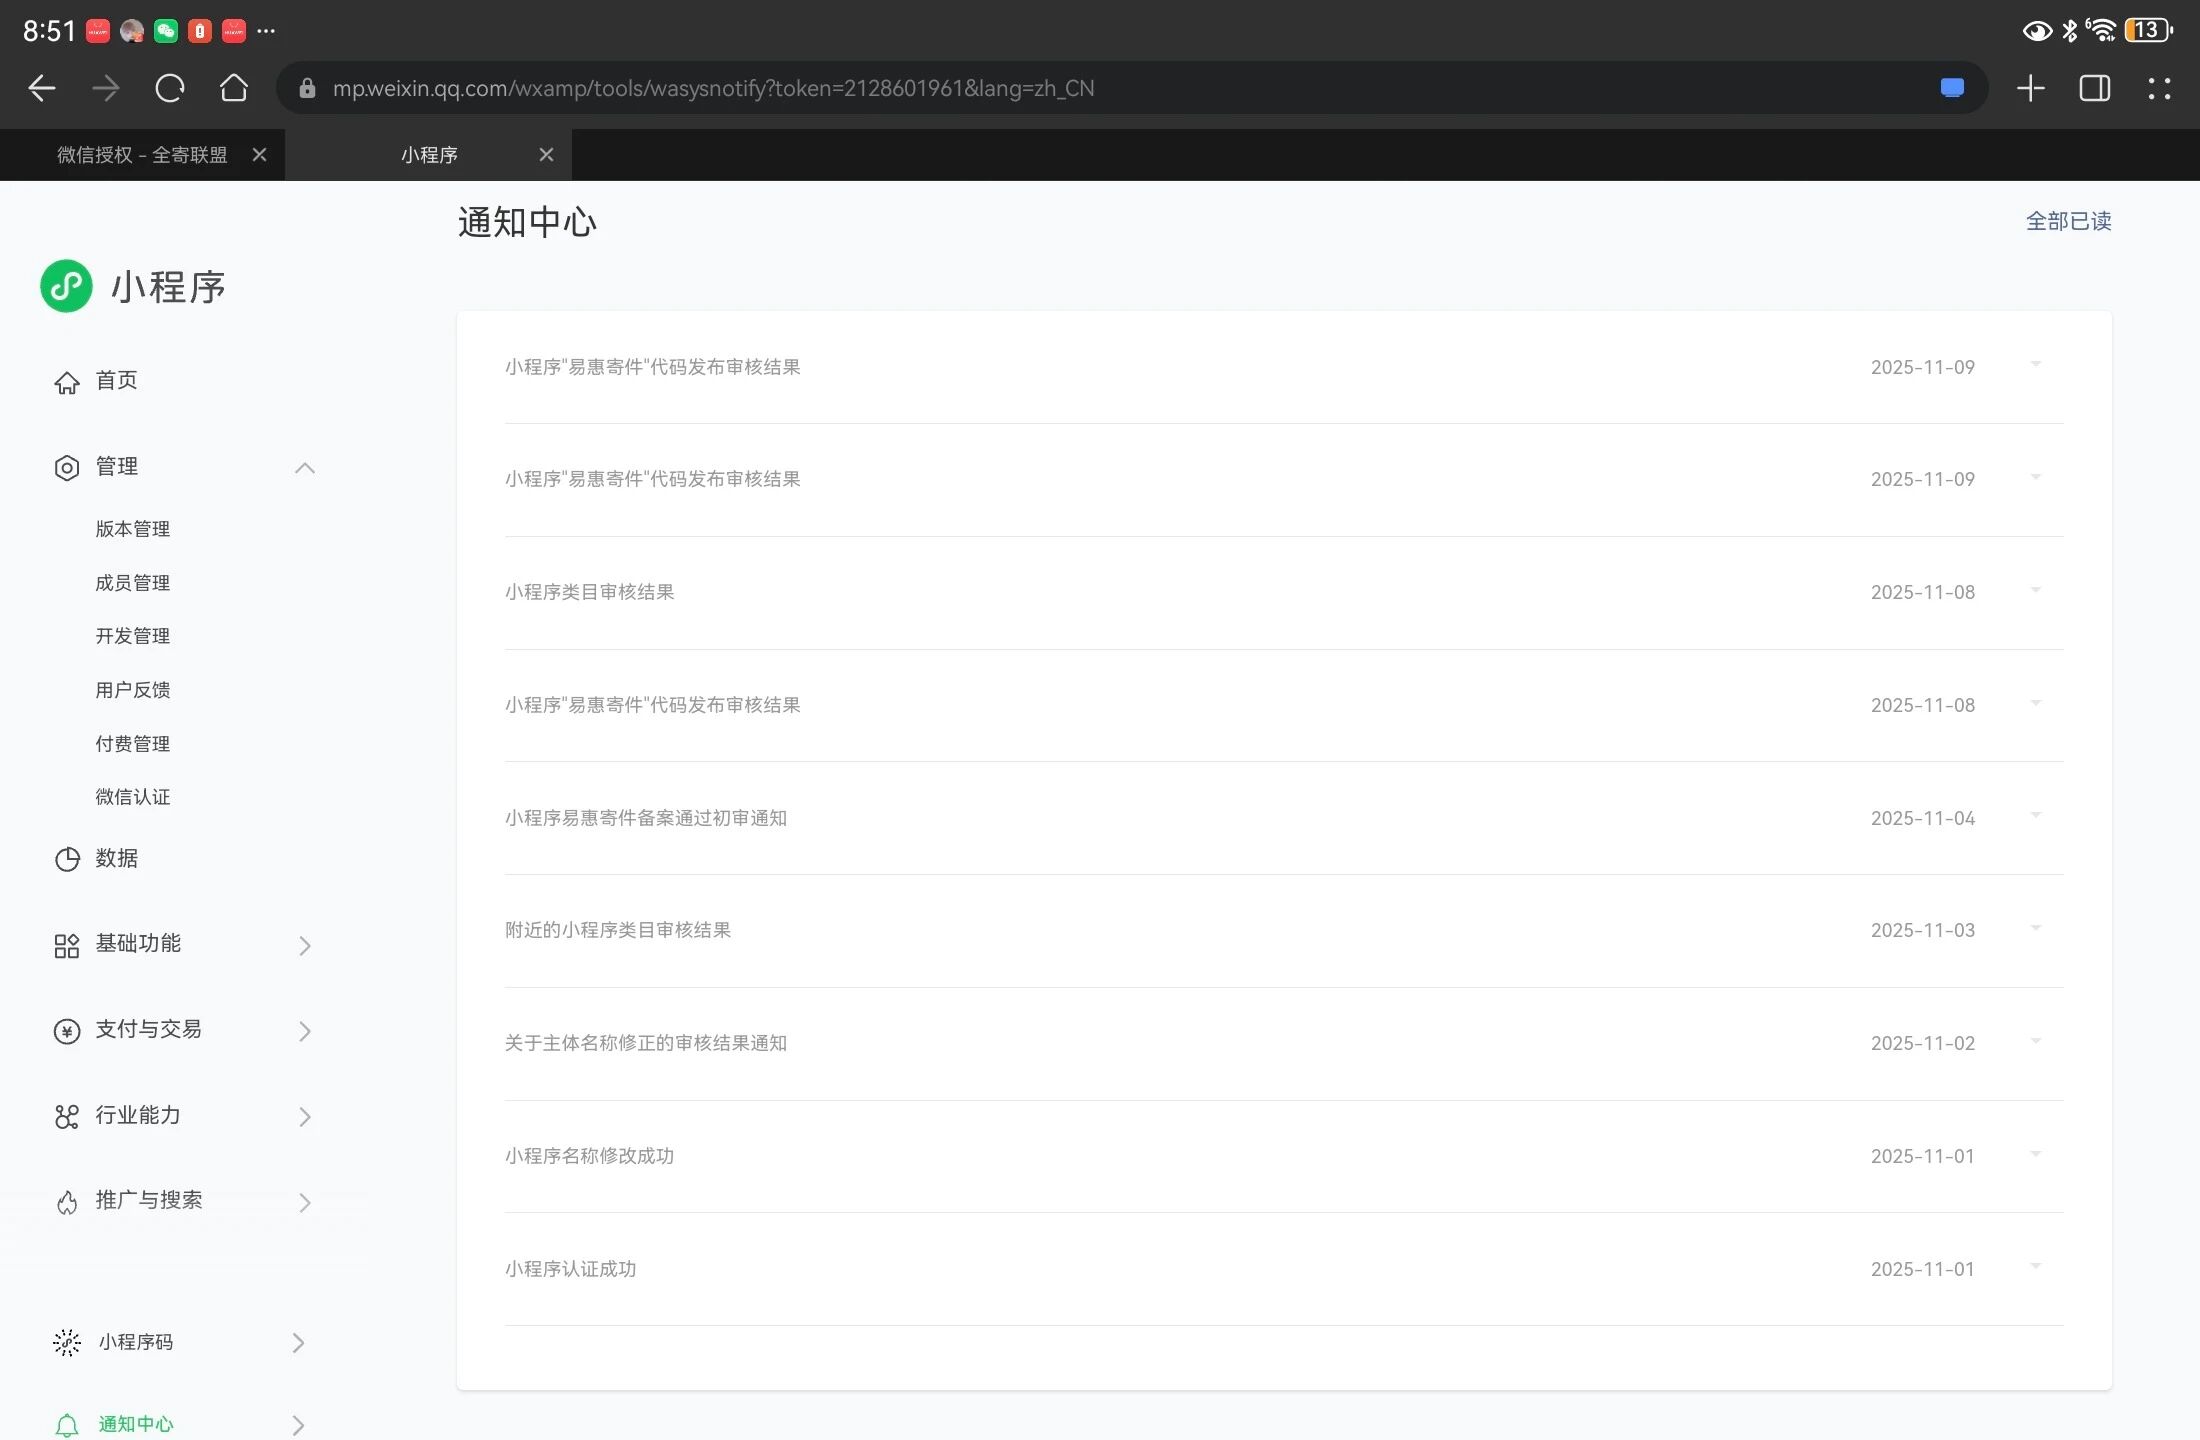Expand 小程序类目审核结果 notification dropdown arrow
This screenshot has height=1440, width=2200.
pos(2035,591)
